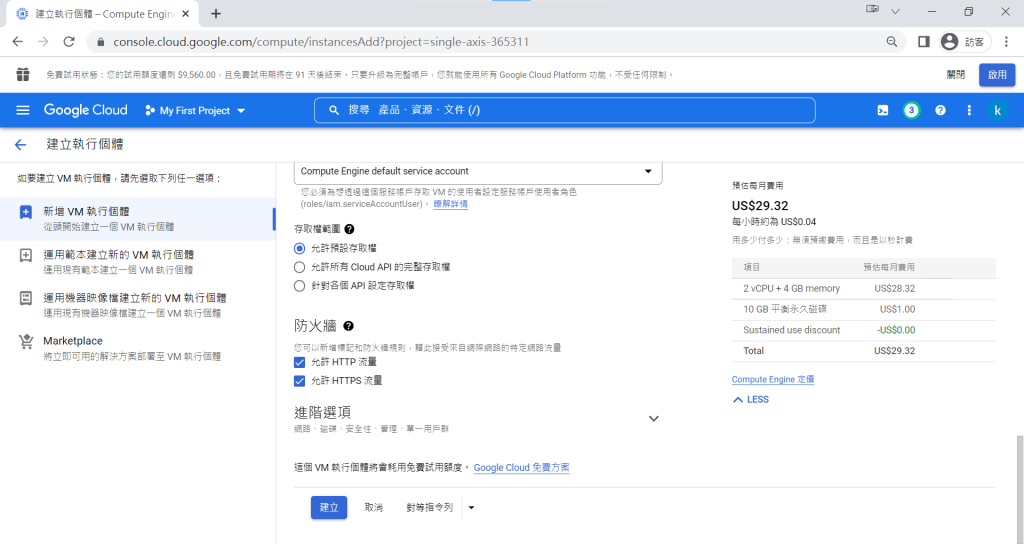Close the Compute Engine browser tab
The height and width of the screenshot is (544, 1024).
click(x=185, y=14)
